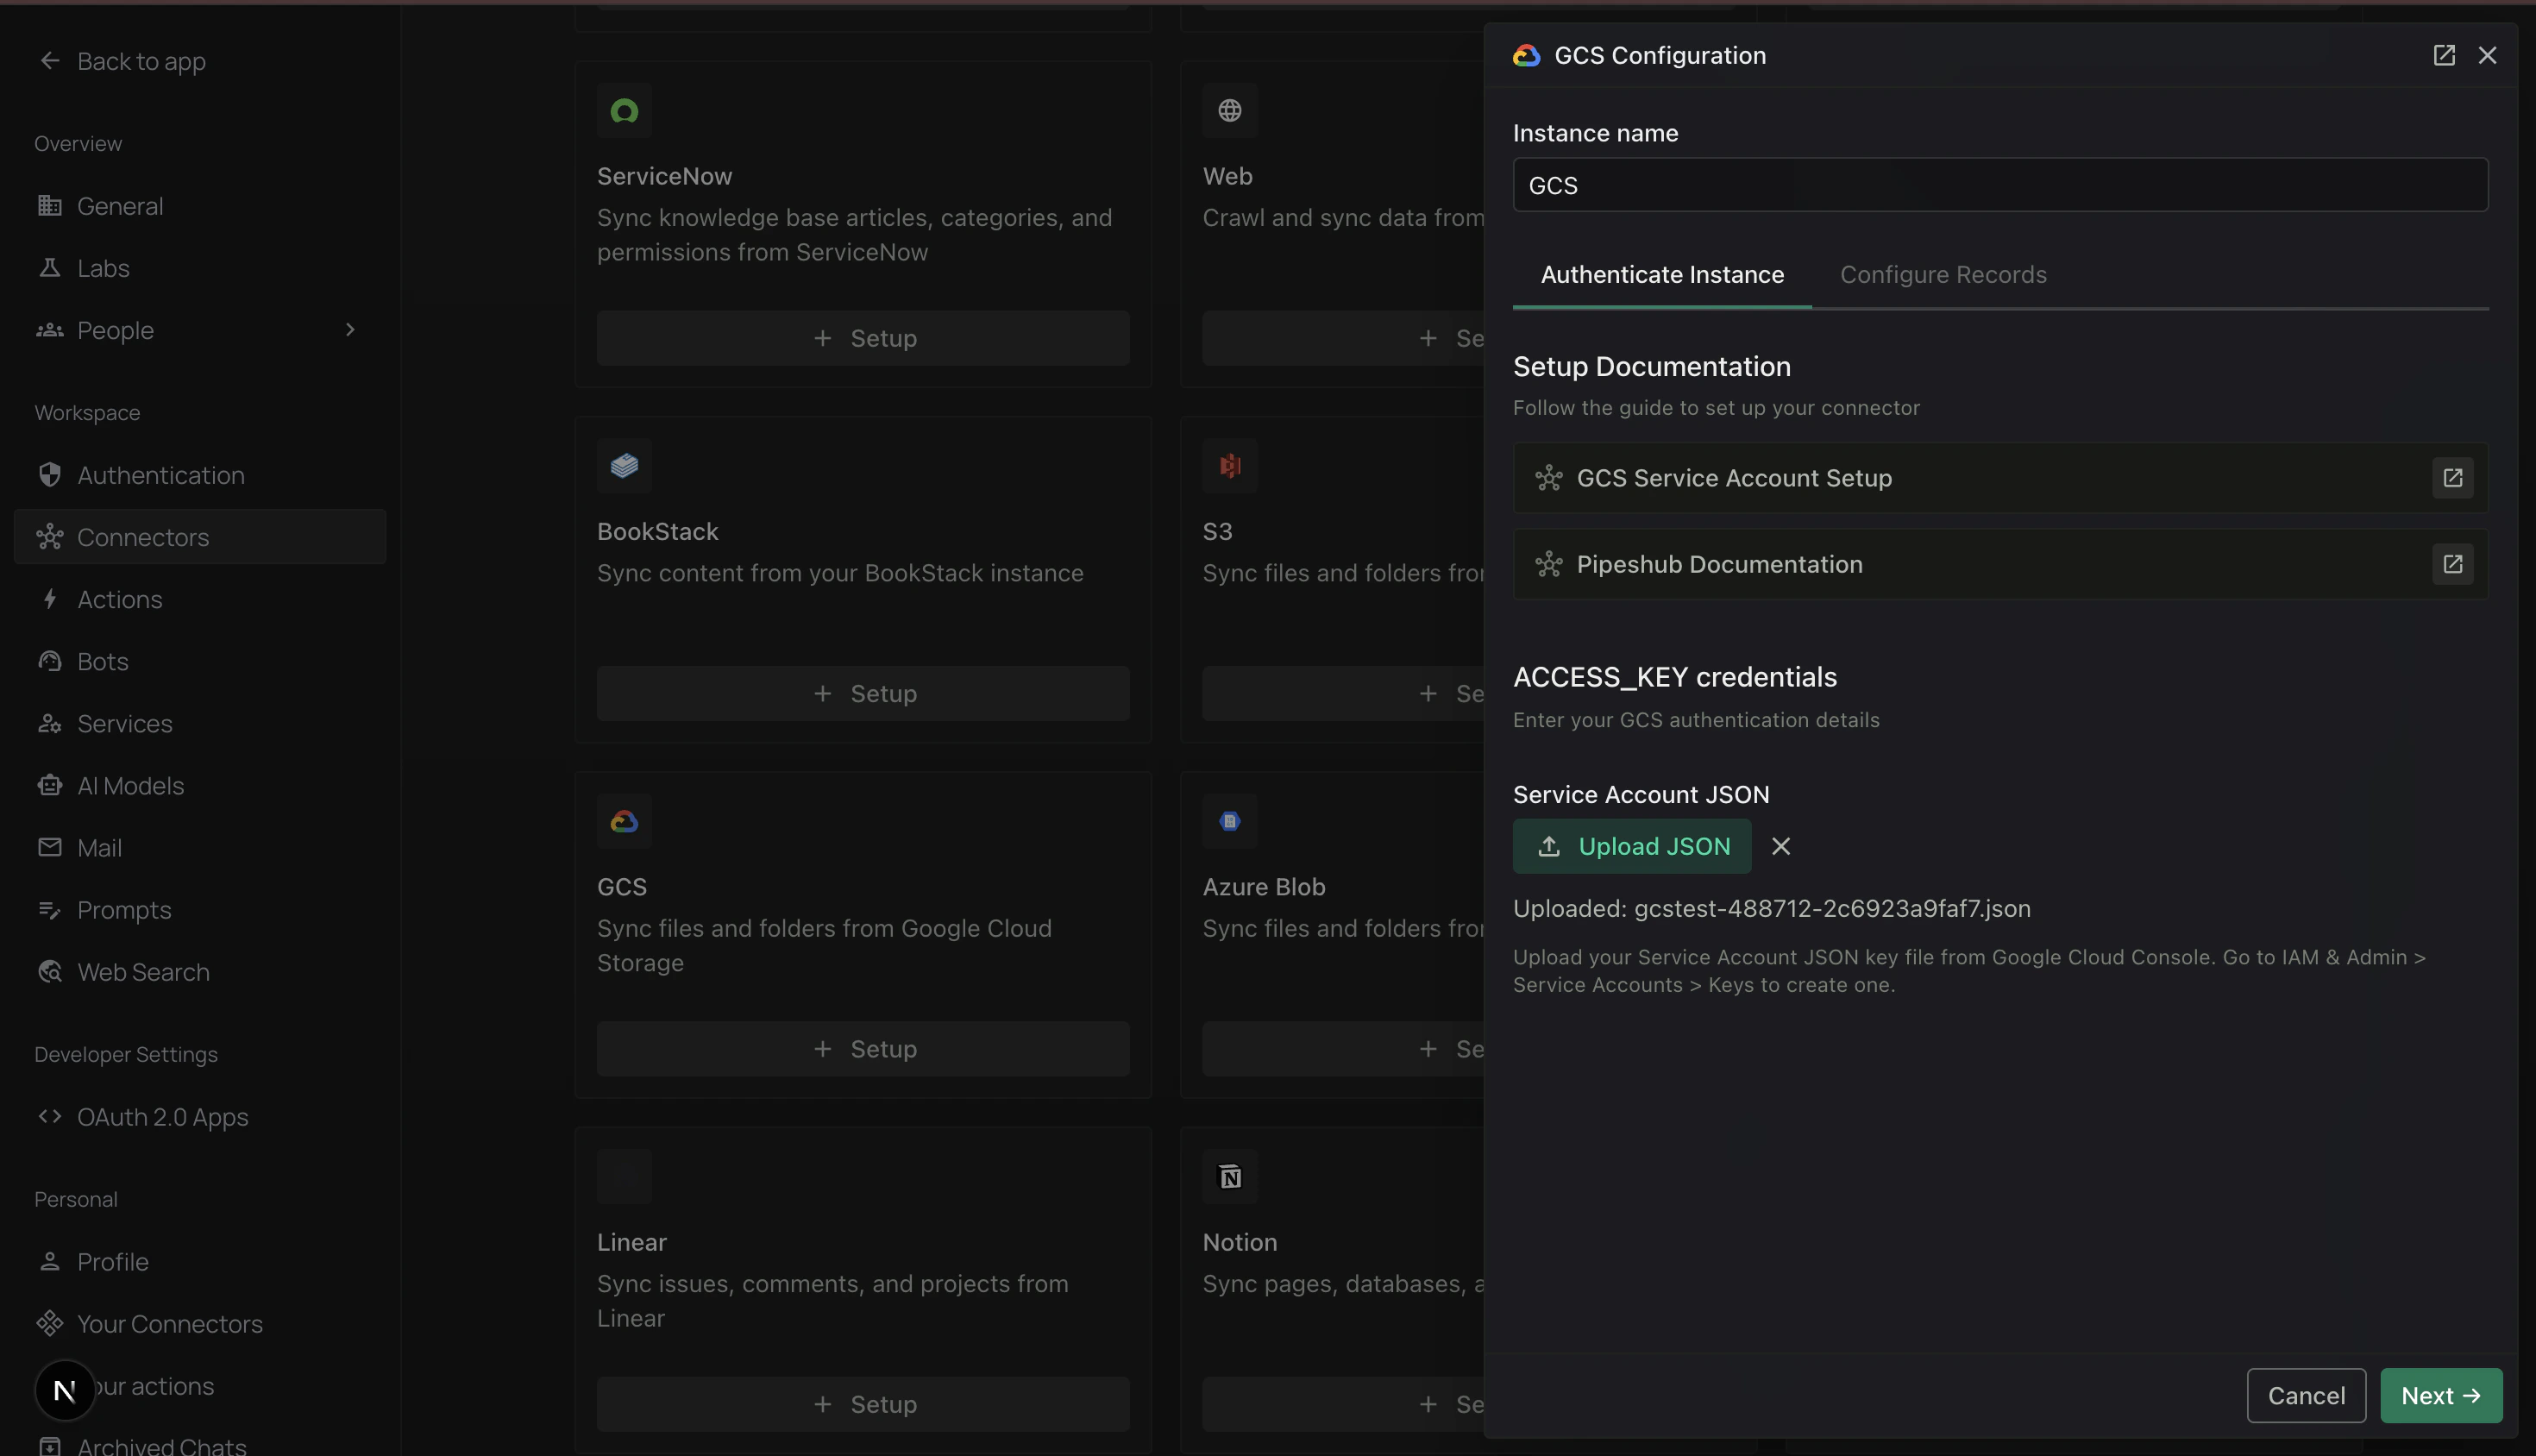Click the AI Models robot icon

(x=49, y=785)
